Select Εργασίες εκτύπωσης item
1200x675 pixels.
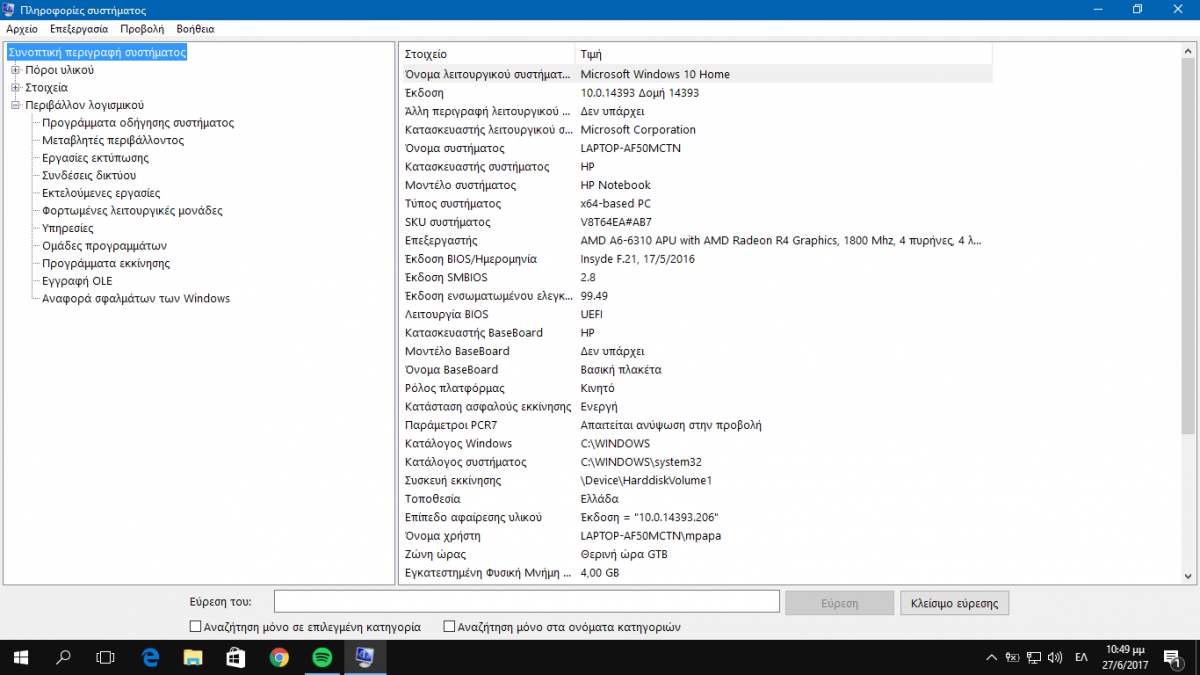click(95, 158)
